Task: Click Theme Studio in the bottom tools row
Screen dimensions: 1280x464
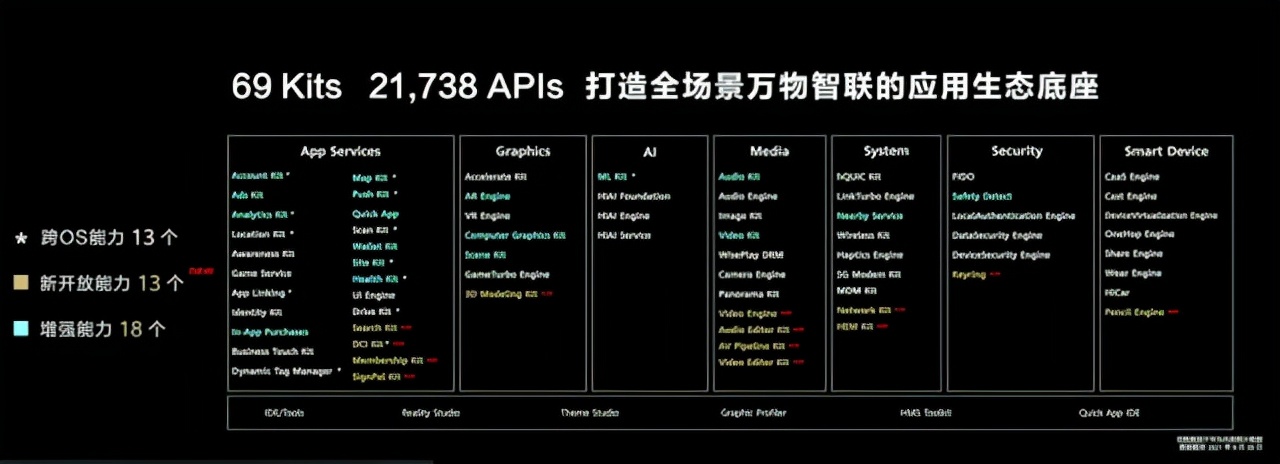Action: 590,413
